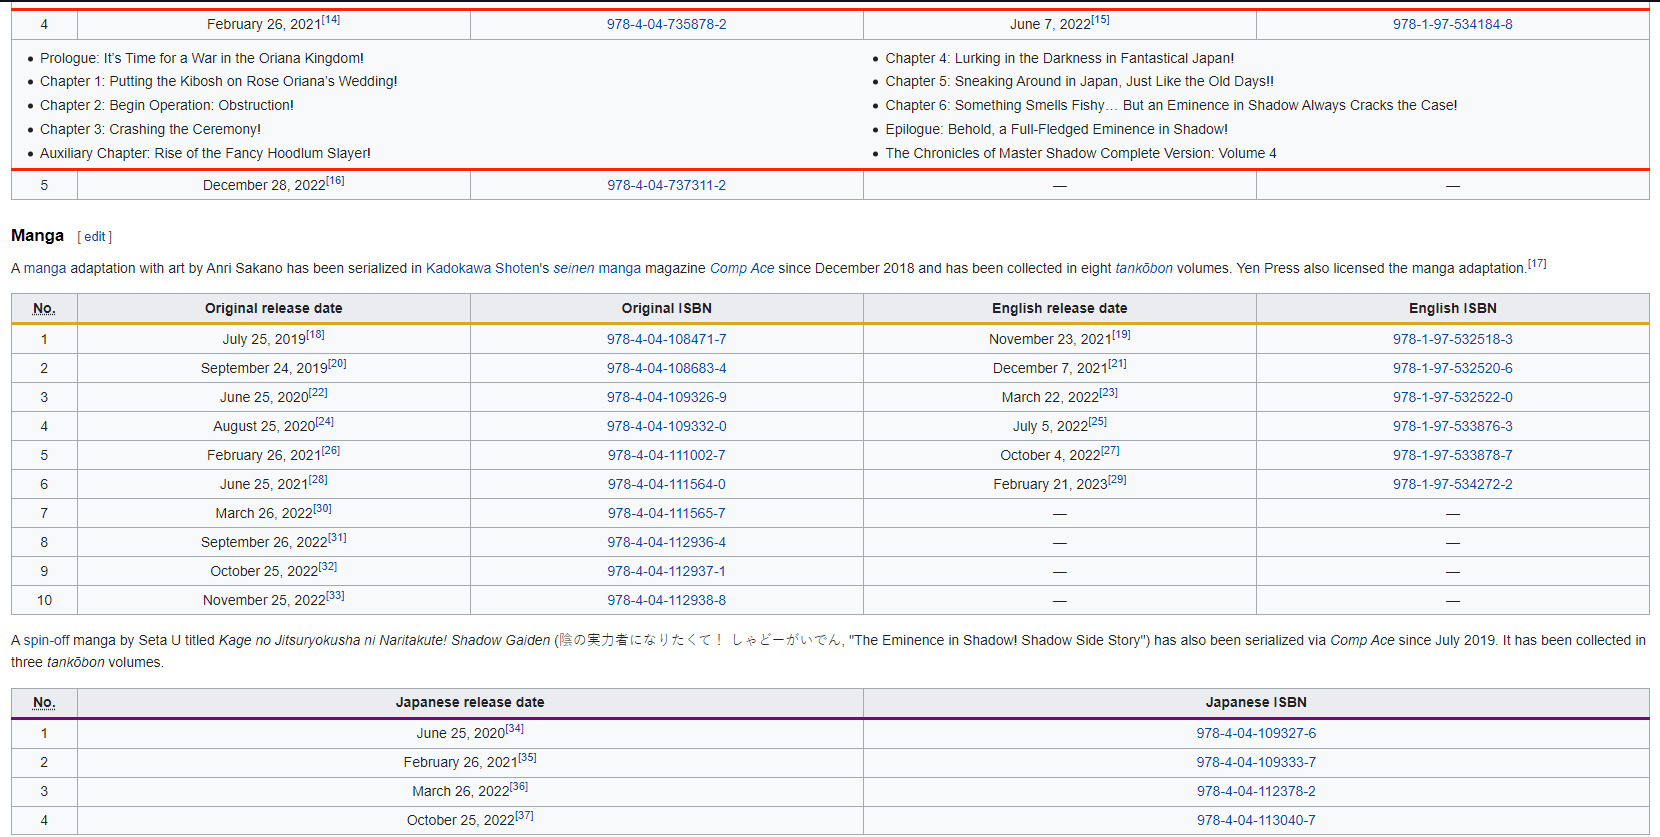Click footnote 19 next to November 23, 2021
Screen dimensions: 1660x837
[1121, 335]
